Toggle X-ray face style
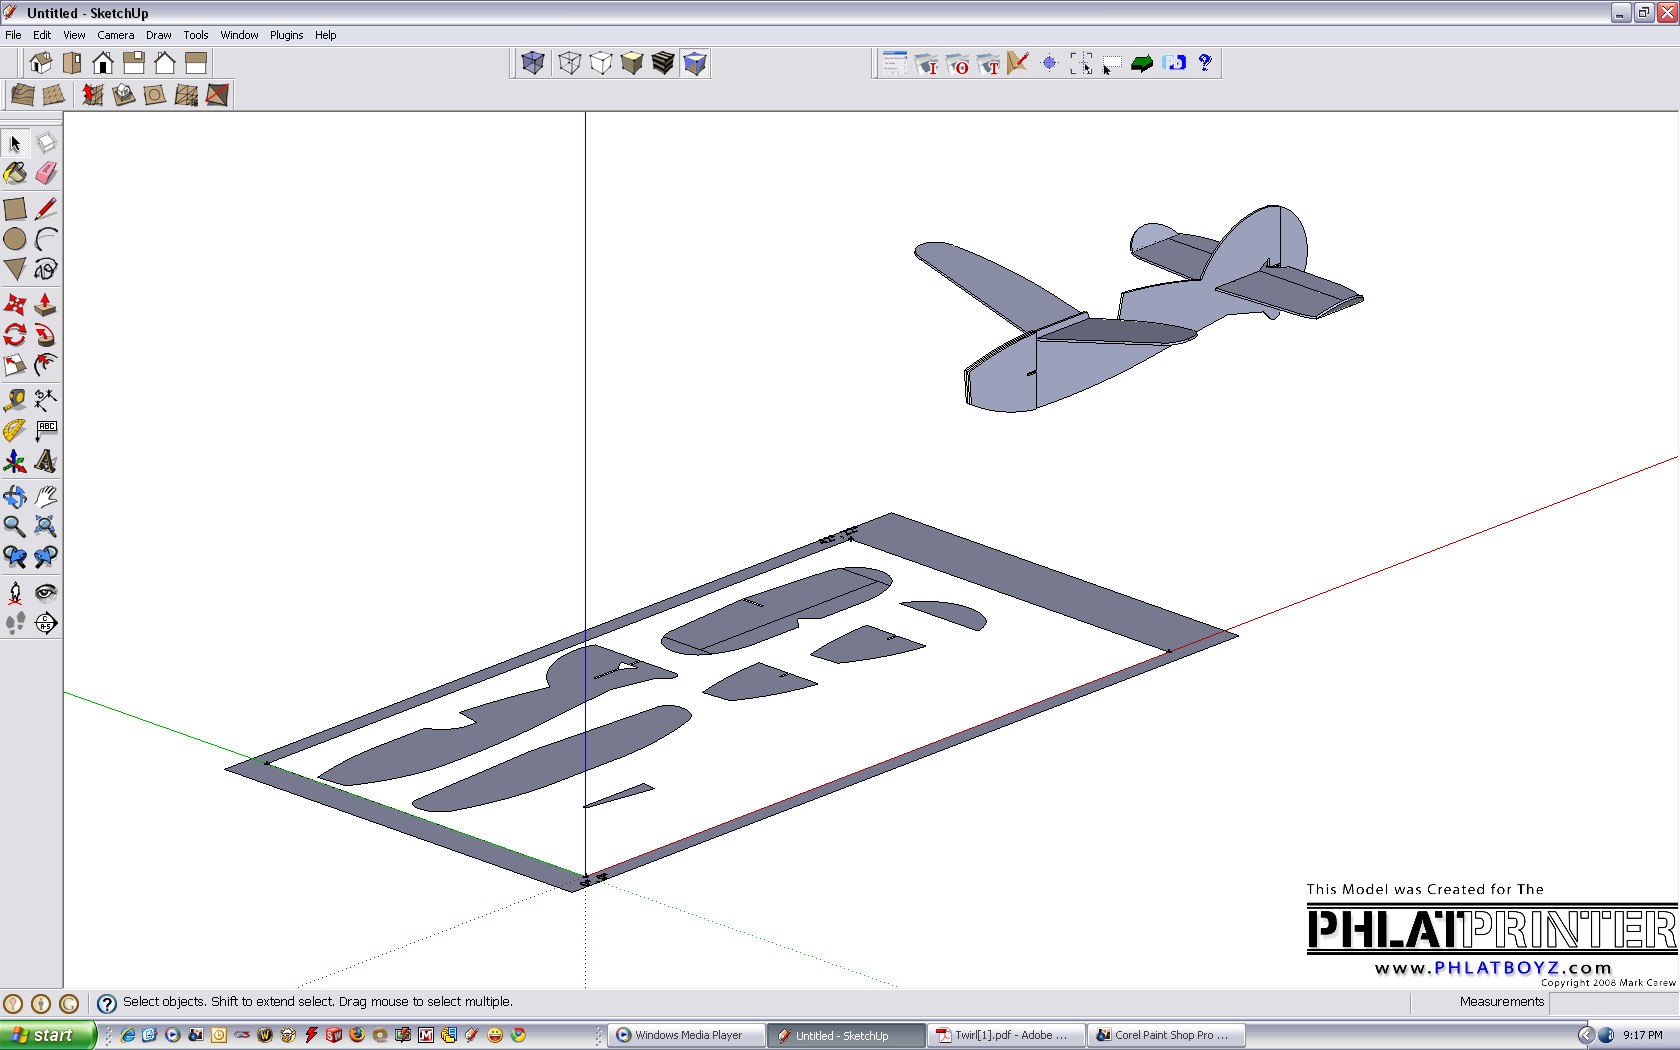The image size is (1680, 1050). coord(533,64)
